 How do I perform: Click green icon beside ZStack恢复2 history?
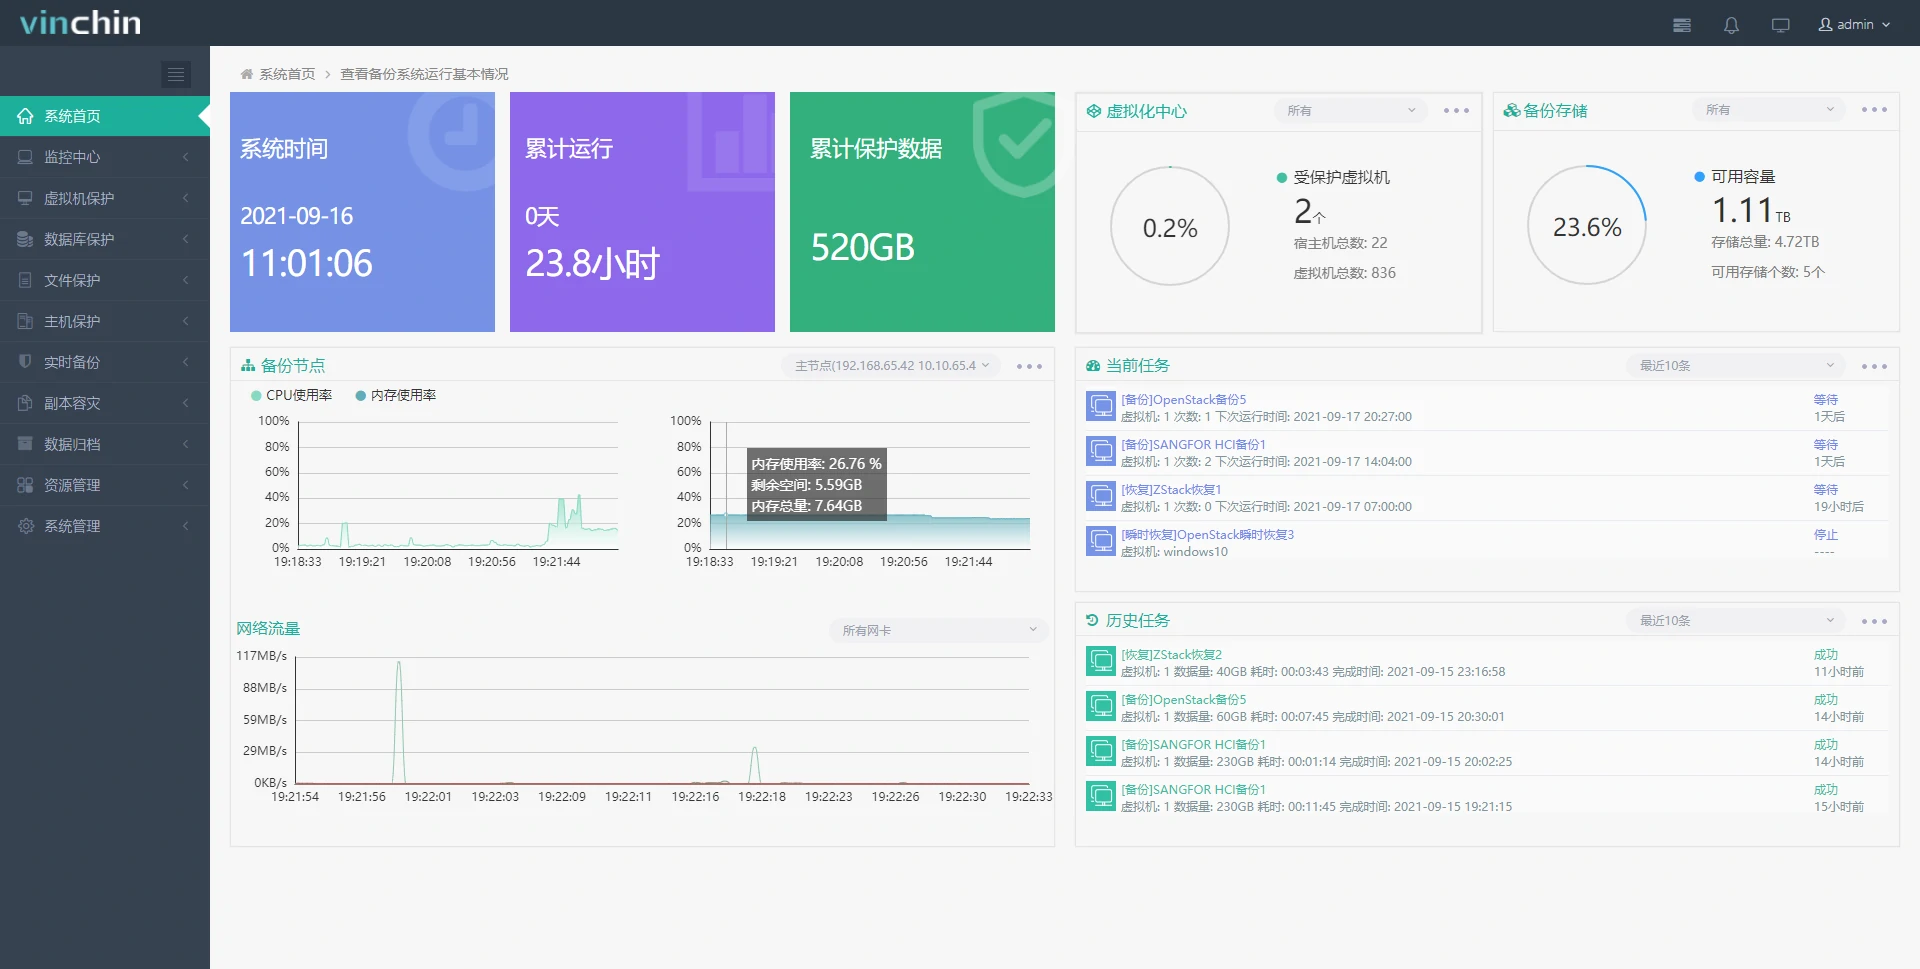(1101, 661)
